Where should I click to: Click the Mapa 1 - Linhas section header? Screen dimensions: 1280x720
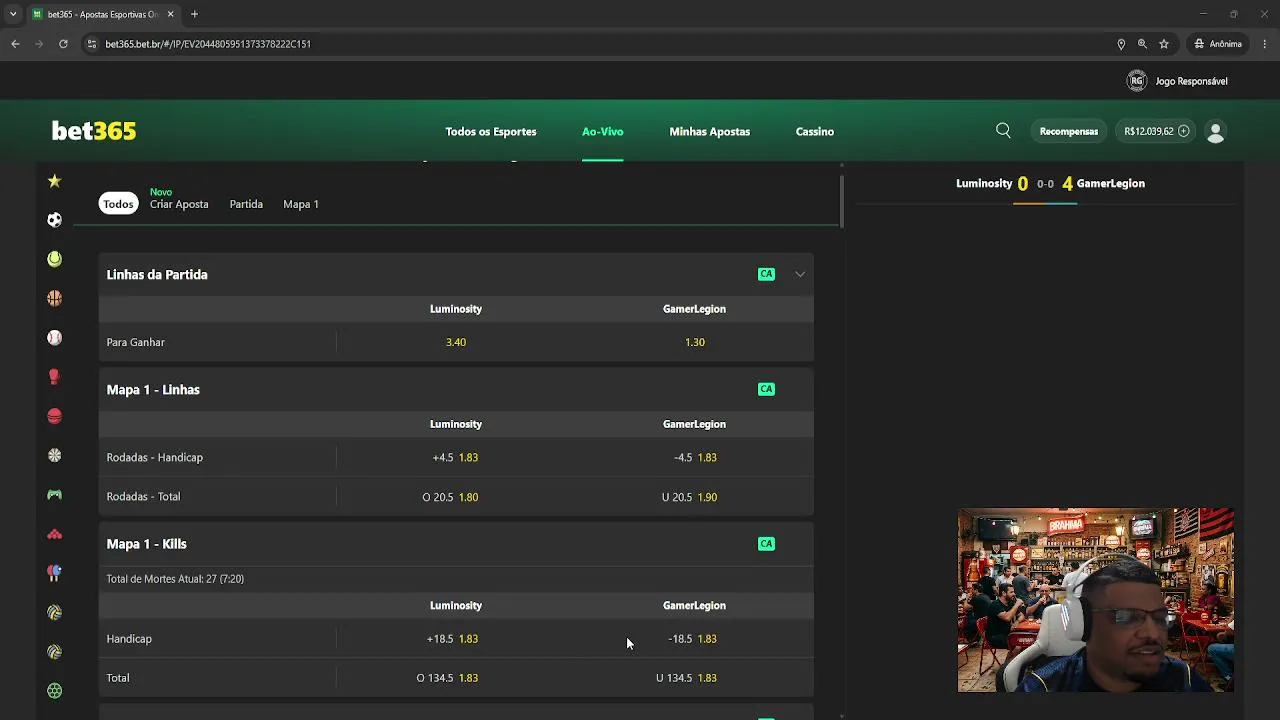coord(456,389)
